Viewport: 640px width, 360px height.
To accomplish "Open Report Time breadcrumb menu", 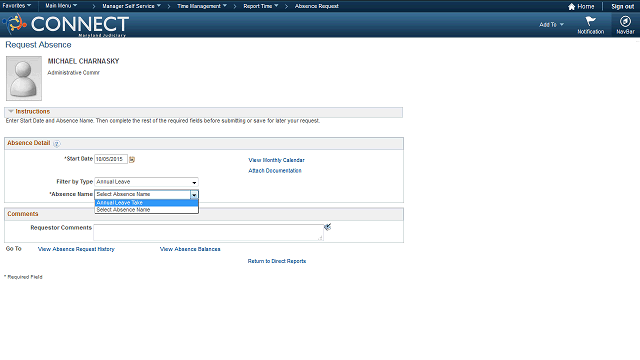I will (x=260, y=6).
